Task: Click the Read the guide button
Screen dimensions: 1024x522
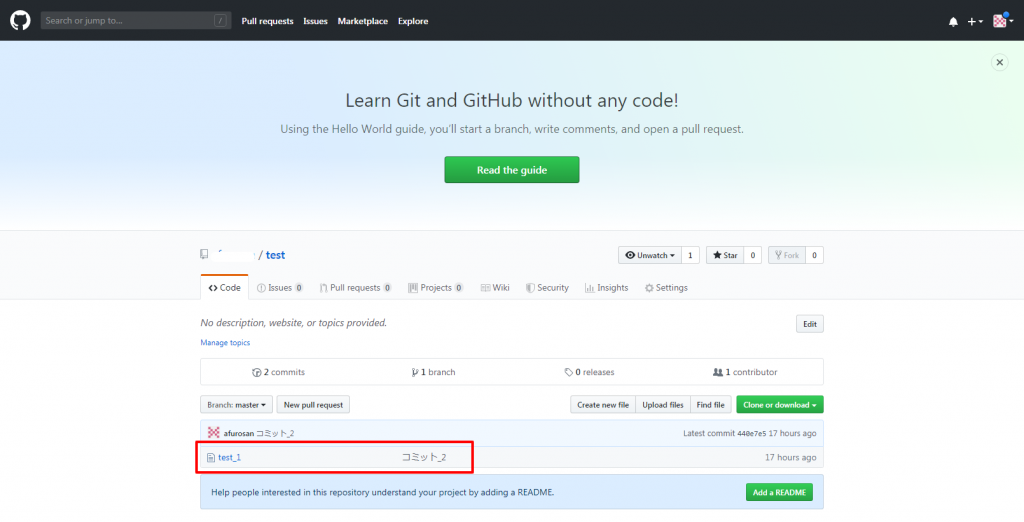Action: [x=512, y=170]
